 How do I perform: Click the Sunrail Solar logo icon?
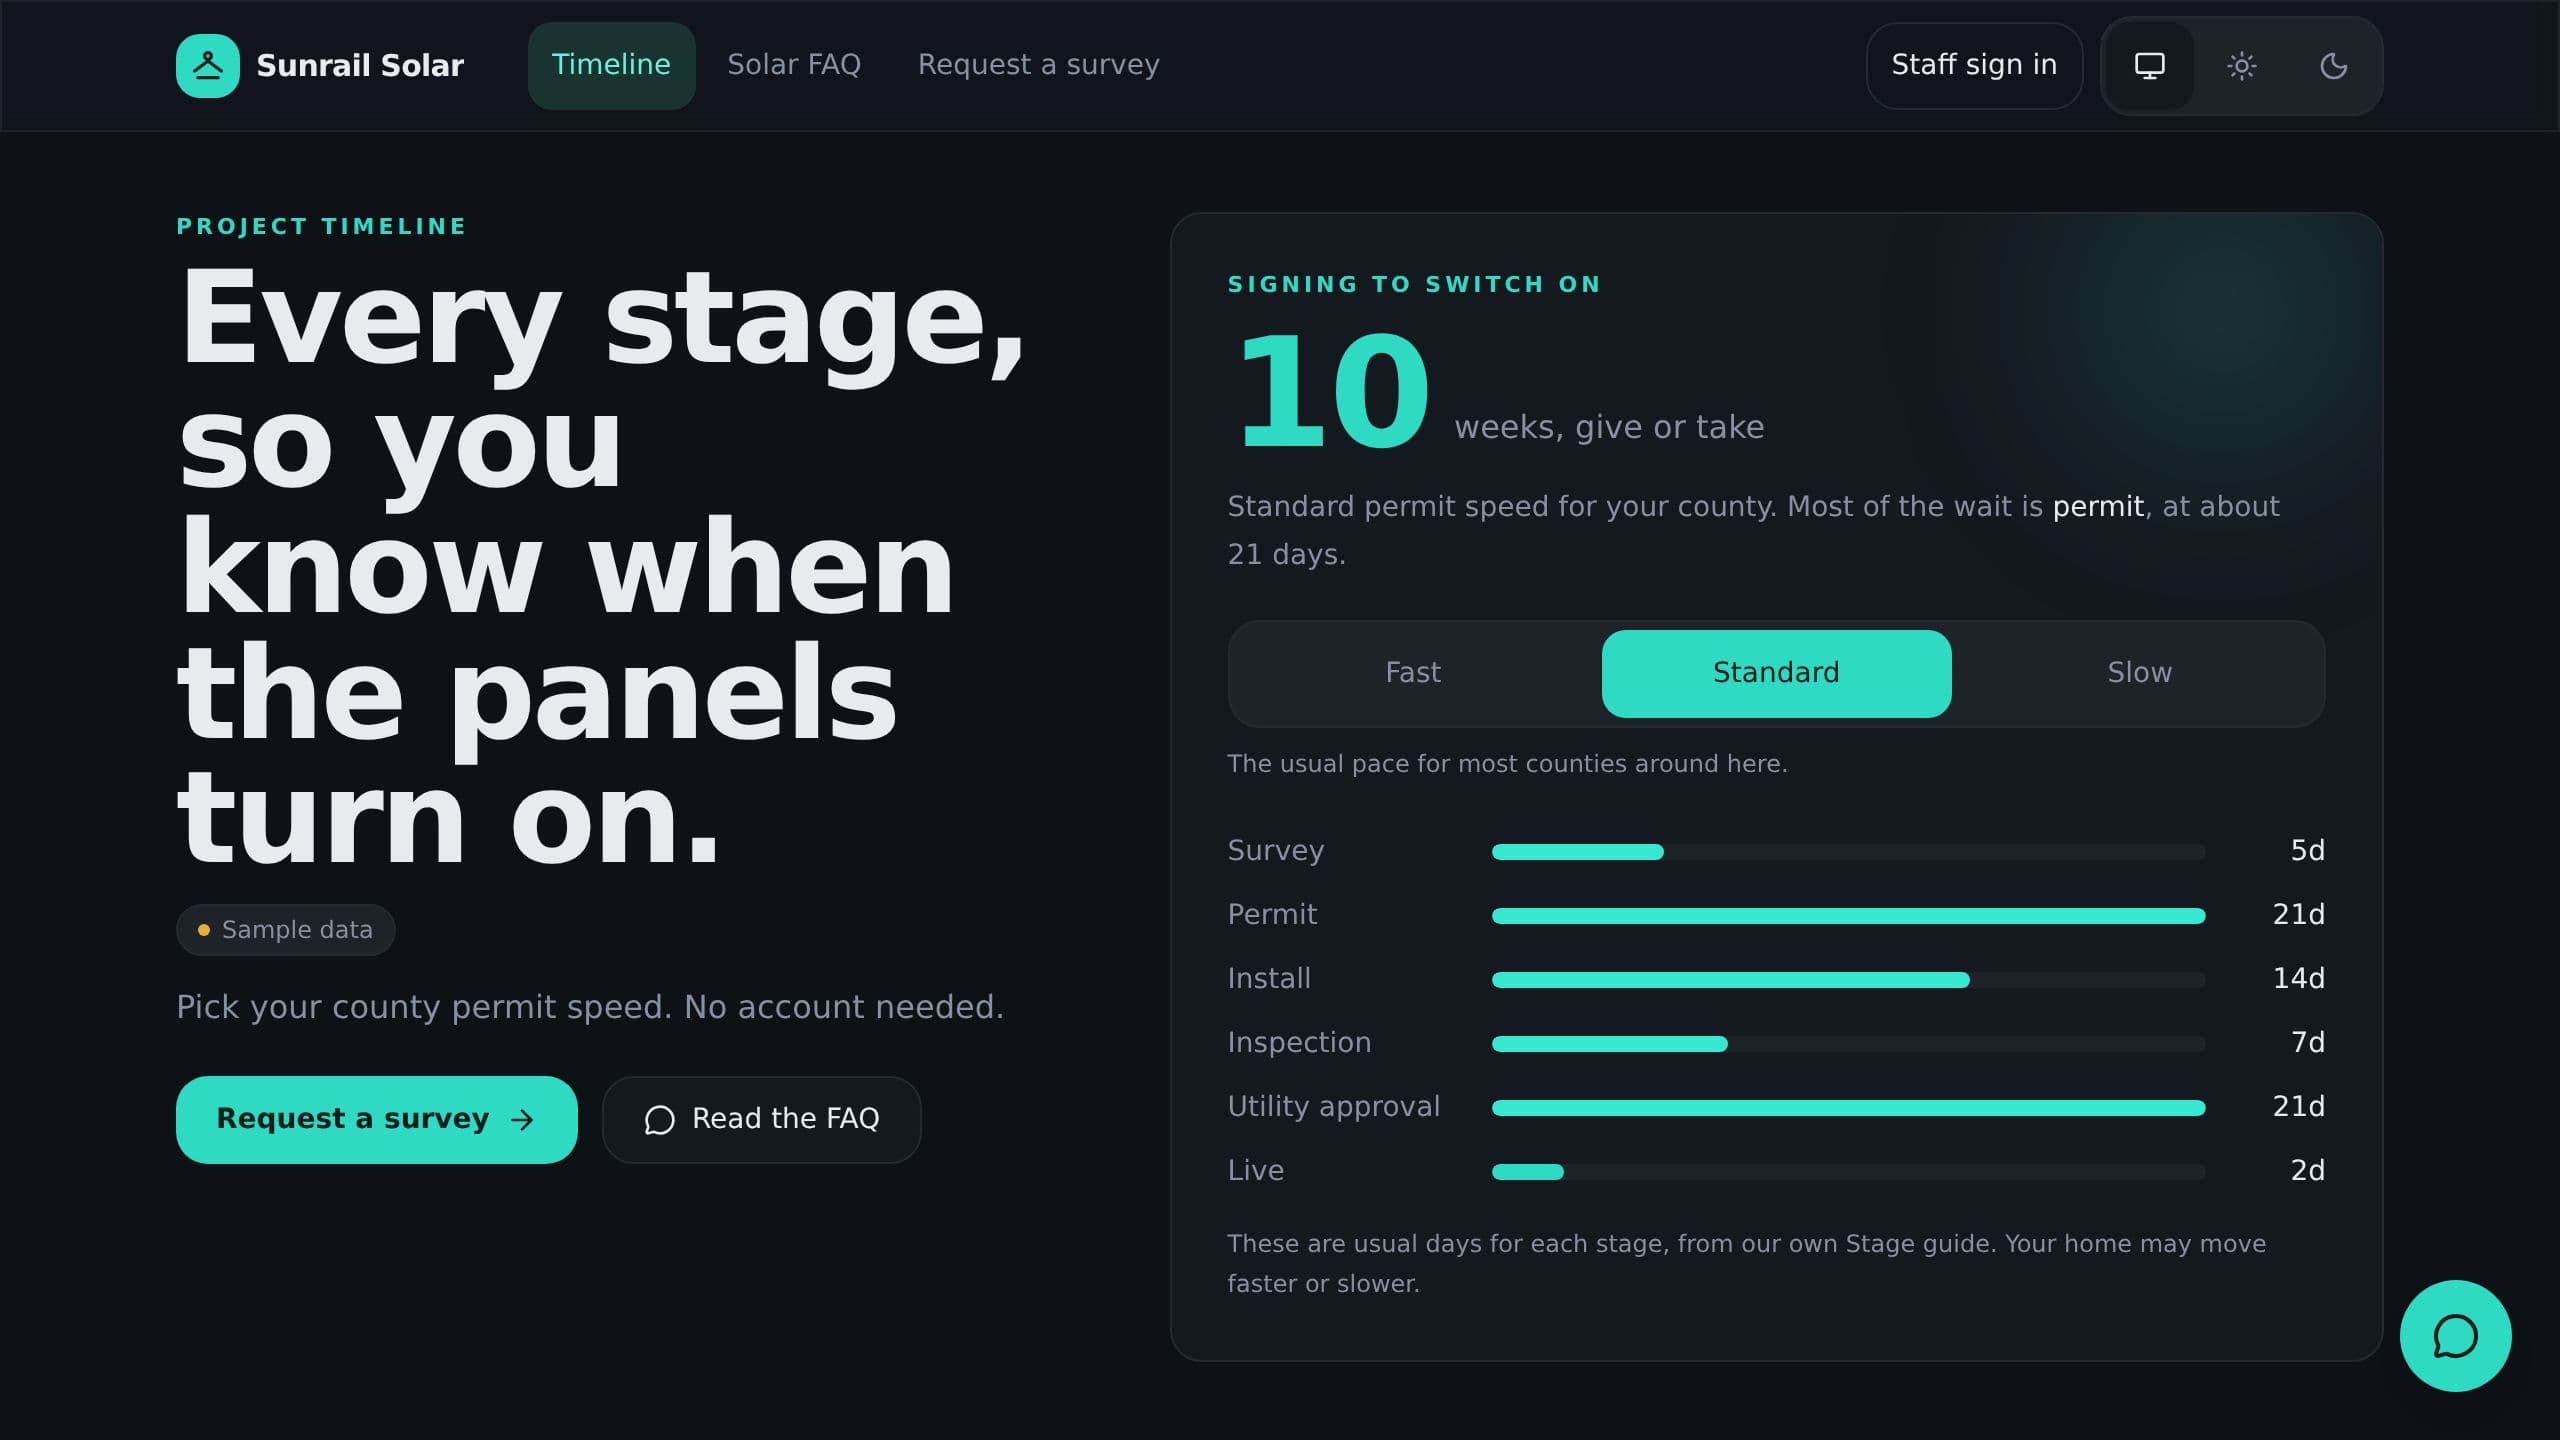coord(208,66)
